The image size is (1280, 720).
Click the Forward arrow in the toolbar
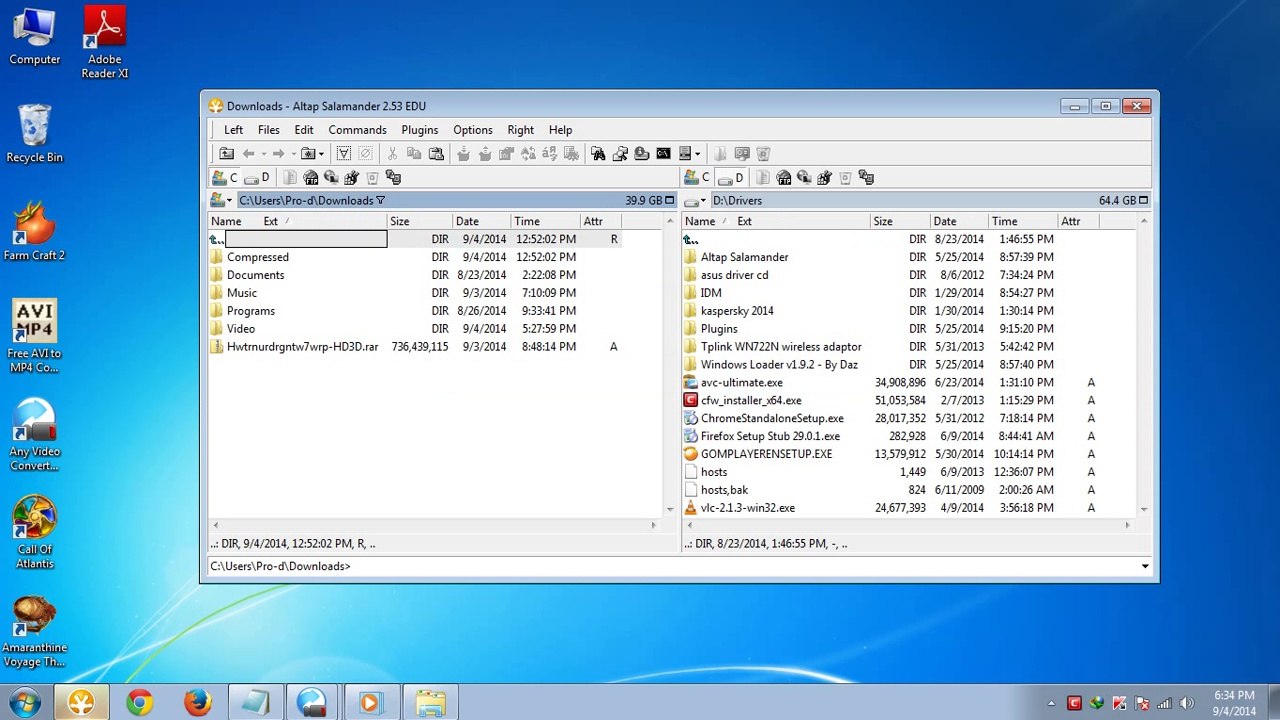[278, 154]
